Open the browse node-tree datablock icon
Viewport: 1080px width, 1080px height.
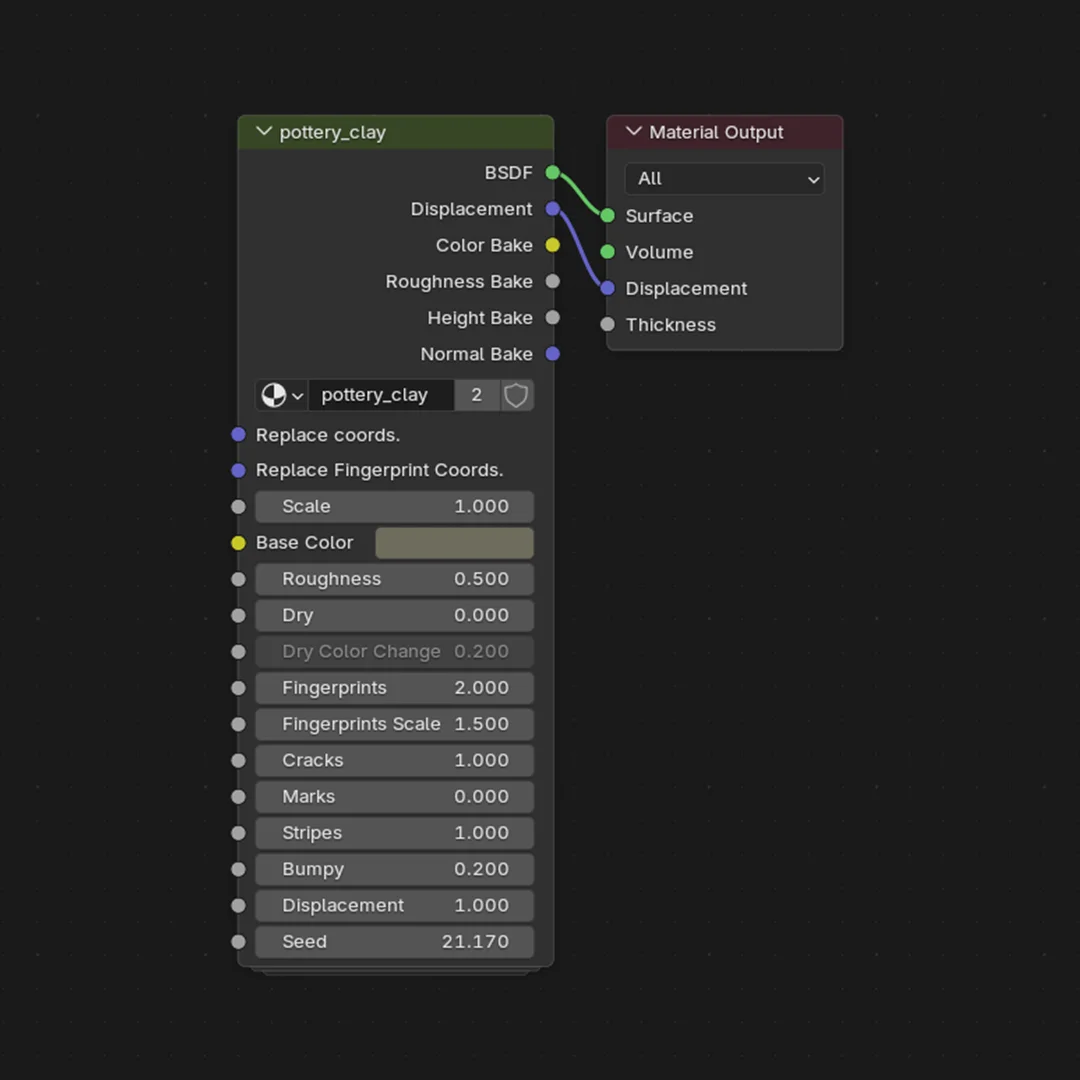click(x=273, y=395)
